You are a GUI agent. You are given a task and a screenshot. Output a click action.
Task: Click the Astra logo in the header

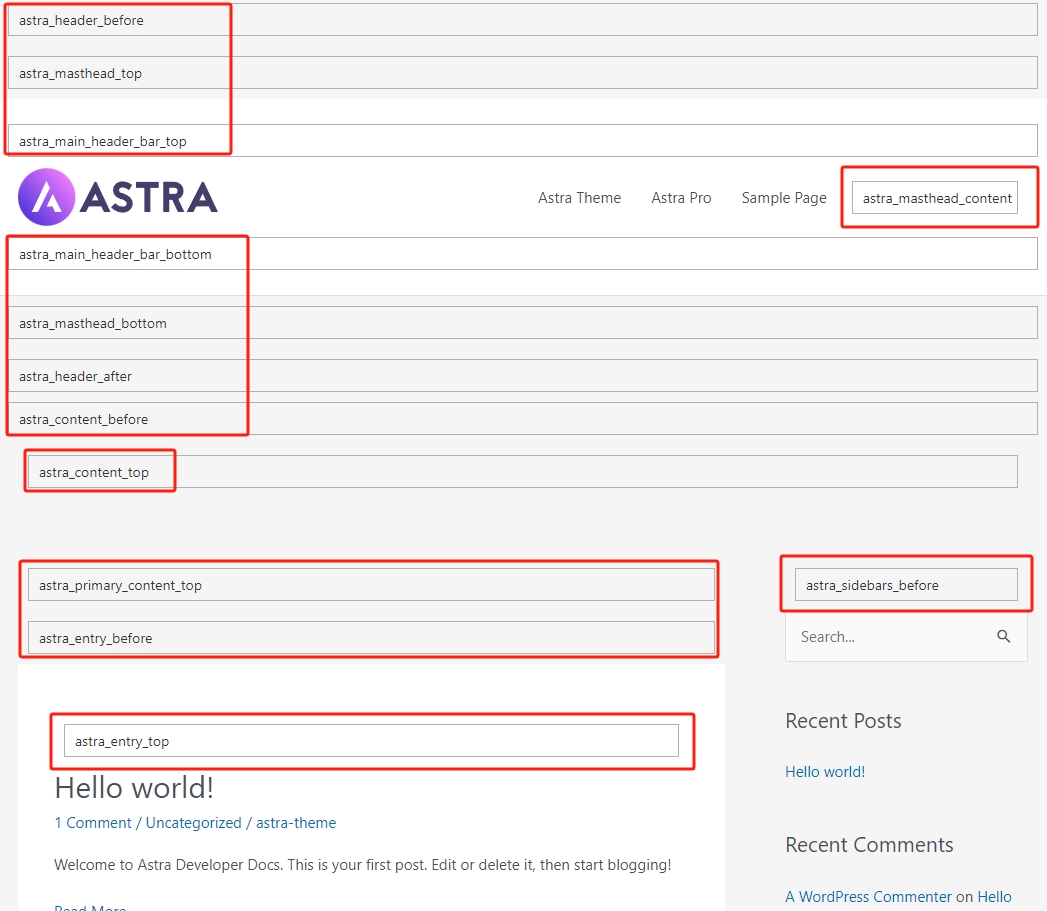click(x=118, y=197)
